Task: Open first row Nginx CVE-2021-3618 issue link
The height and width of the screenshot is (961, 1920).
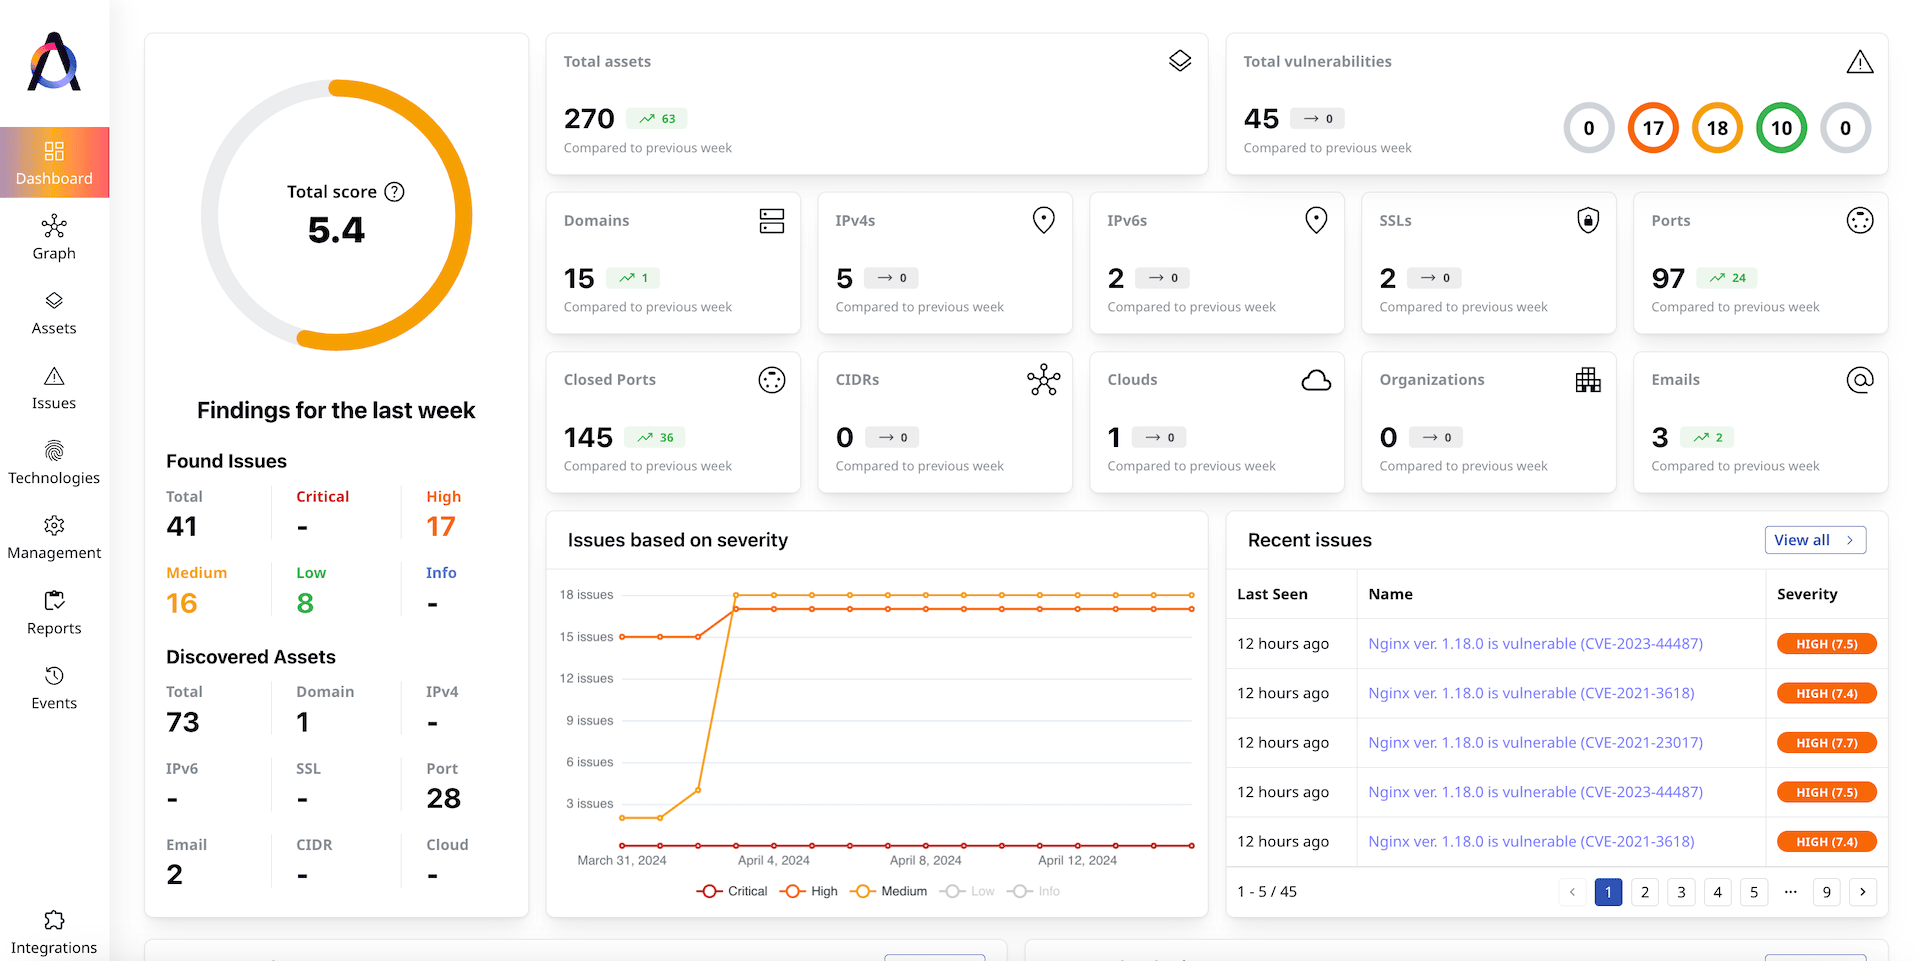Action: (1531, 693)
